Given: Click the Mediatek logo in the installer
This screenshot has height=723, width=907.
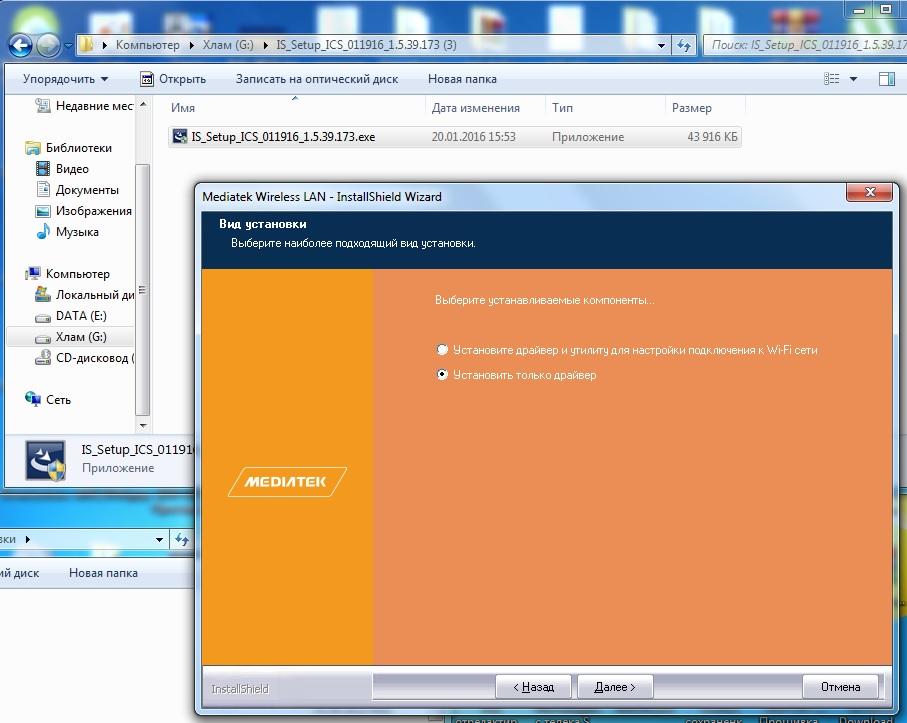Looking at the screenshot, I should coord(287,482).
